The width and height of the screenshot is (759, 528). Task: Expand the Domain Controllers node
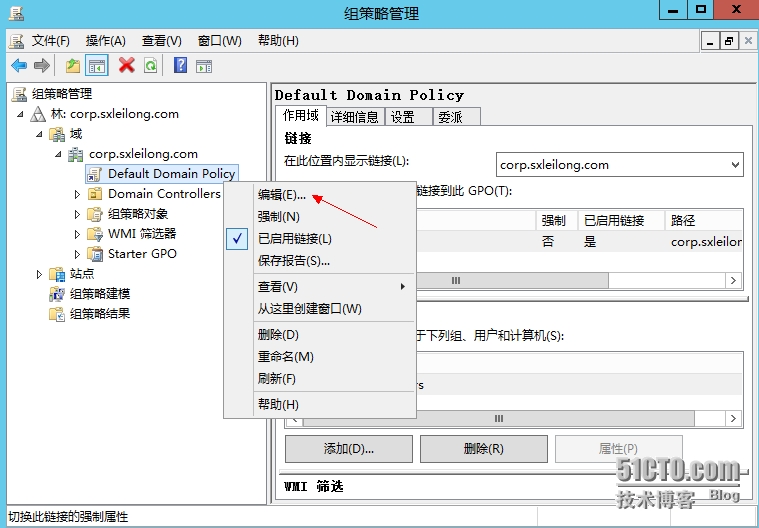coord(77,195)
